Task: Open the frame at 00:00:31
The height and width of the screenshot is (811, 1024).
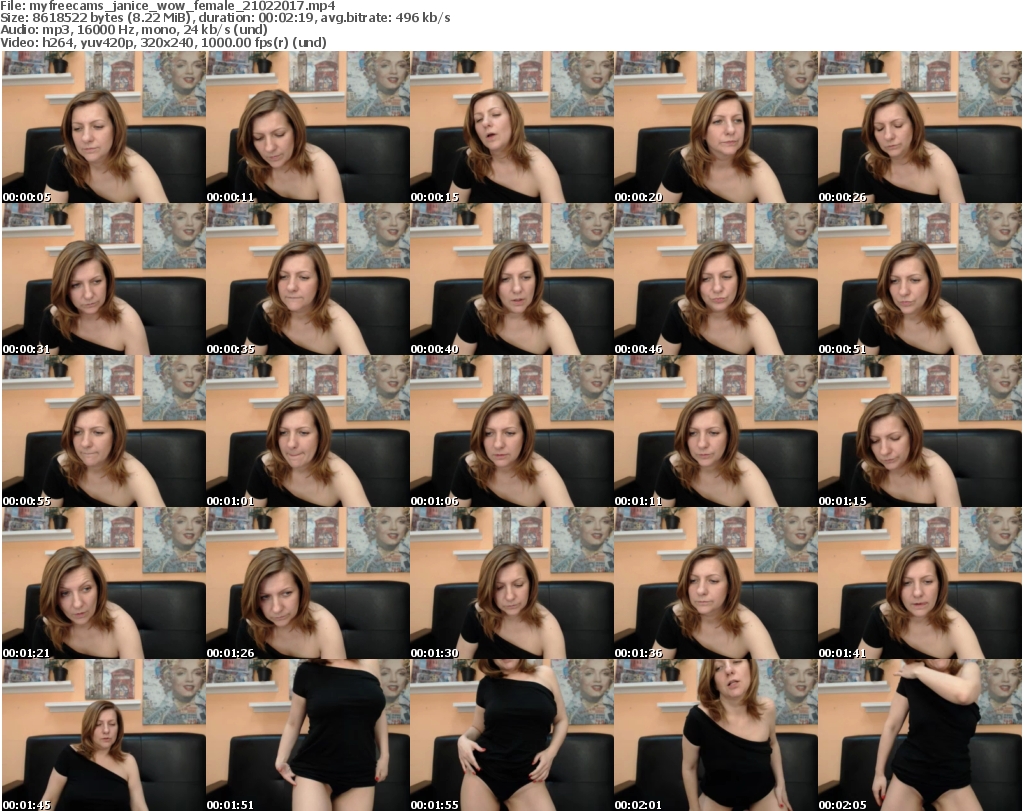Action: click(104, 279)
